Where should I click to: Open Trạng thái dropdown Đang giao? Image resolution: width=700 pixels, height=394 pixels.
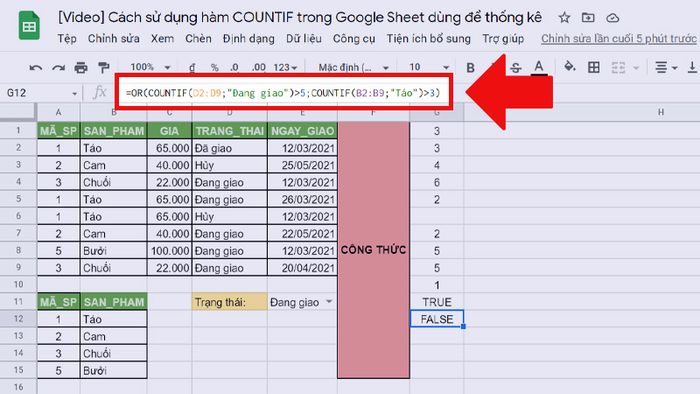coord(329,302)
